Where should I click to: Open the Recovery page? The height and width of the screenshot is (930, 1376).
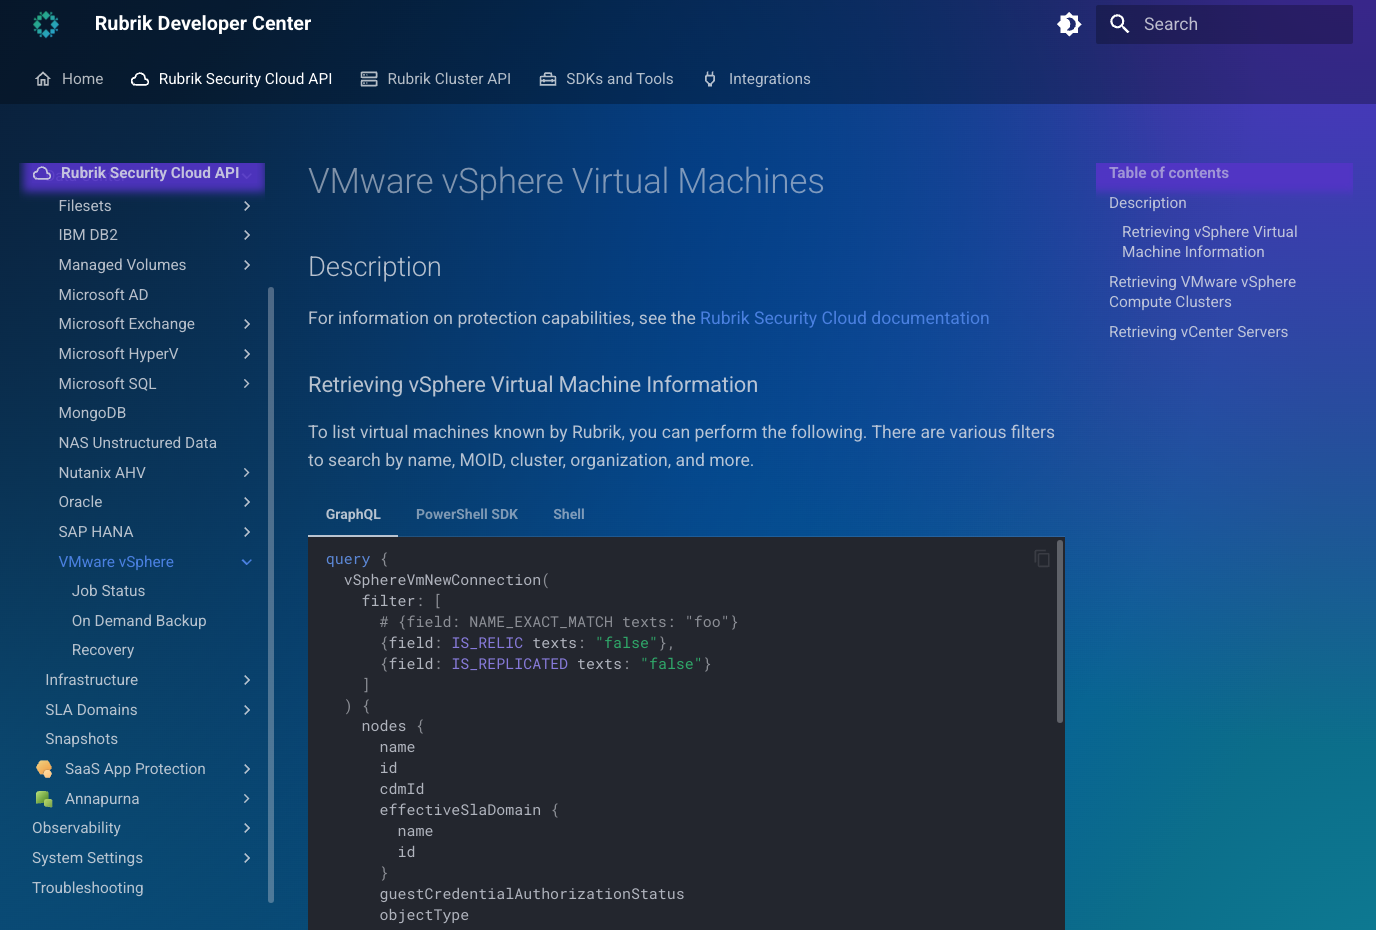(103, 650)
